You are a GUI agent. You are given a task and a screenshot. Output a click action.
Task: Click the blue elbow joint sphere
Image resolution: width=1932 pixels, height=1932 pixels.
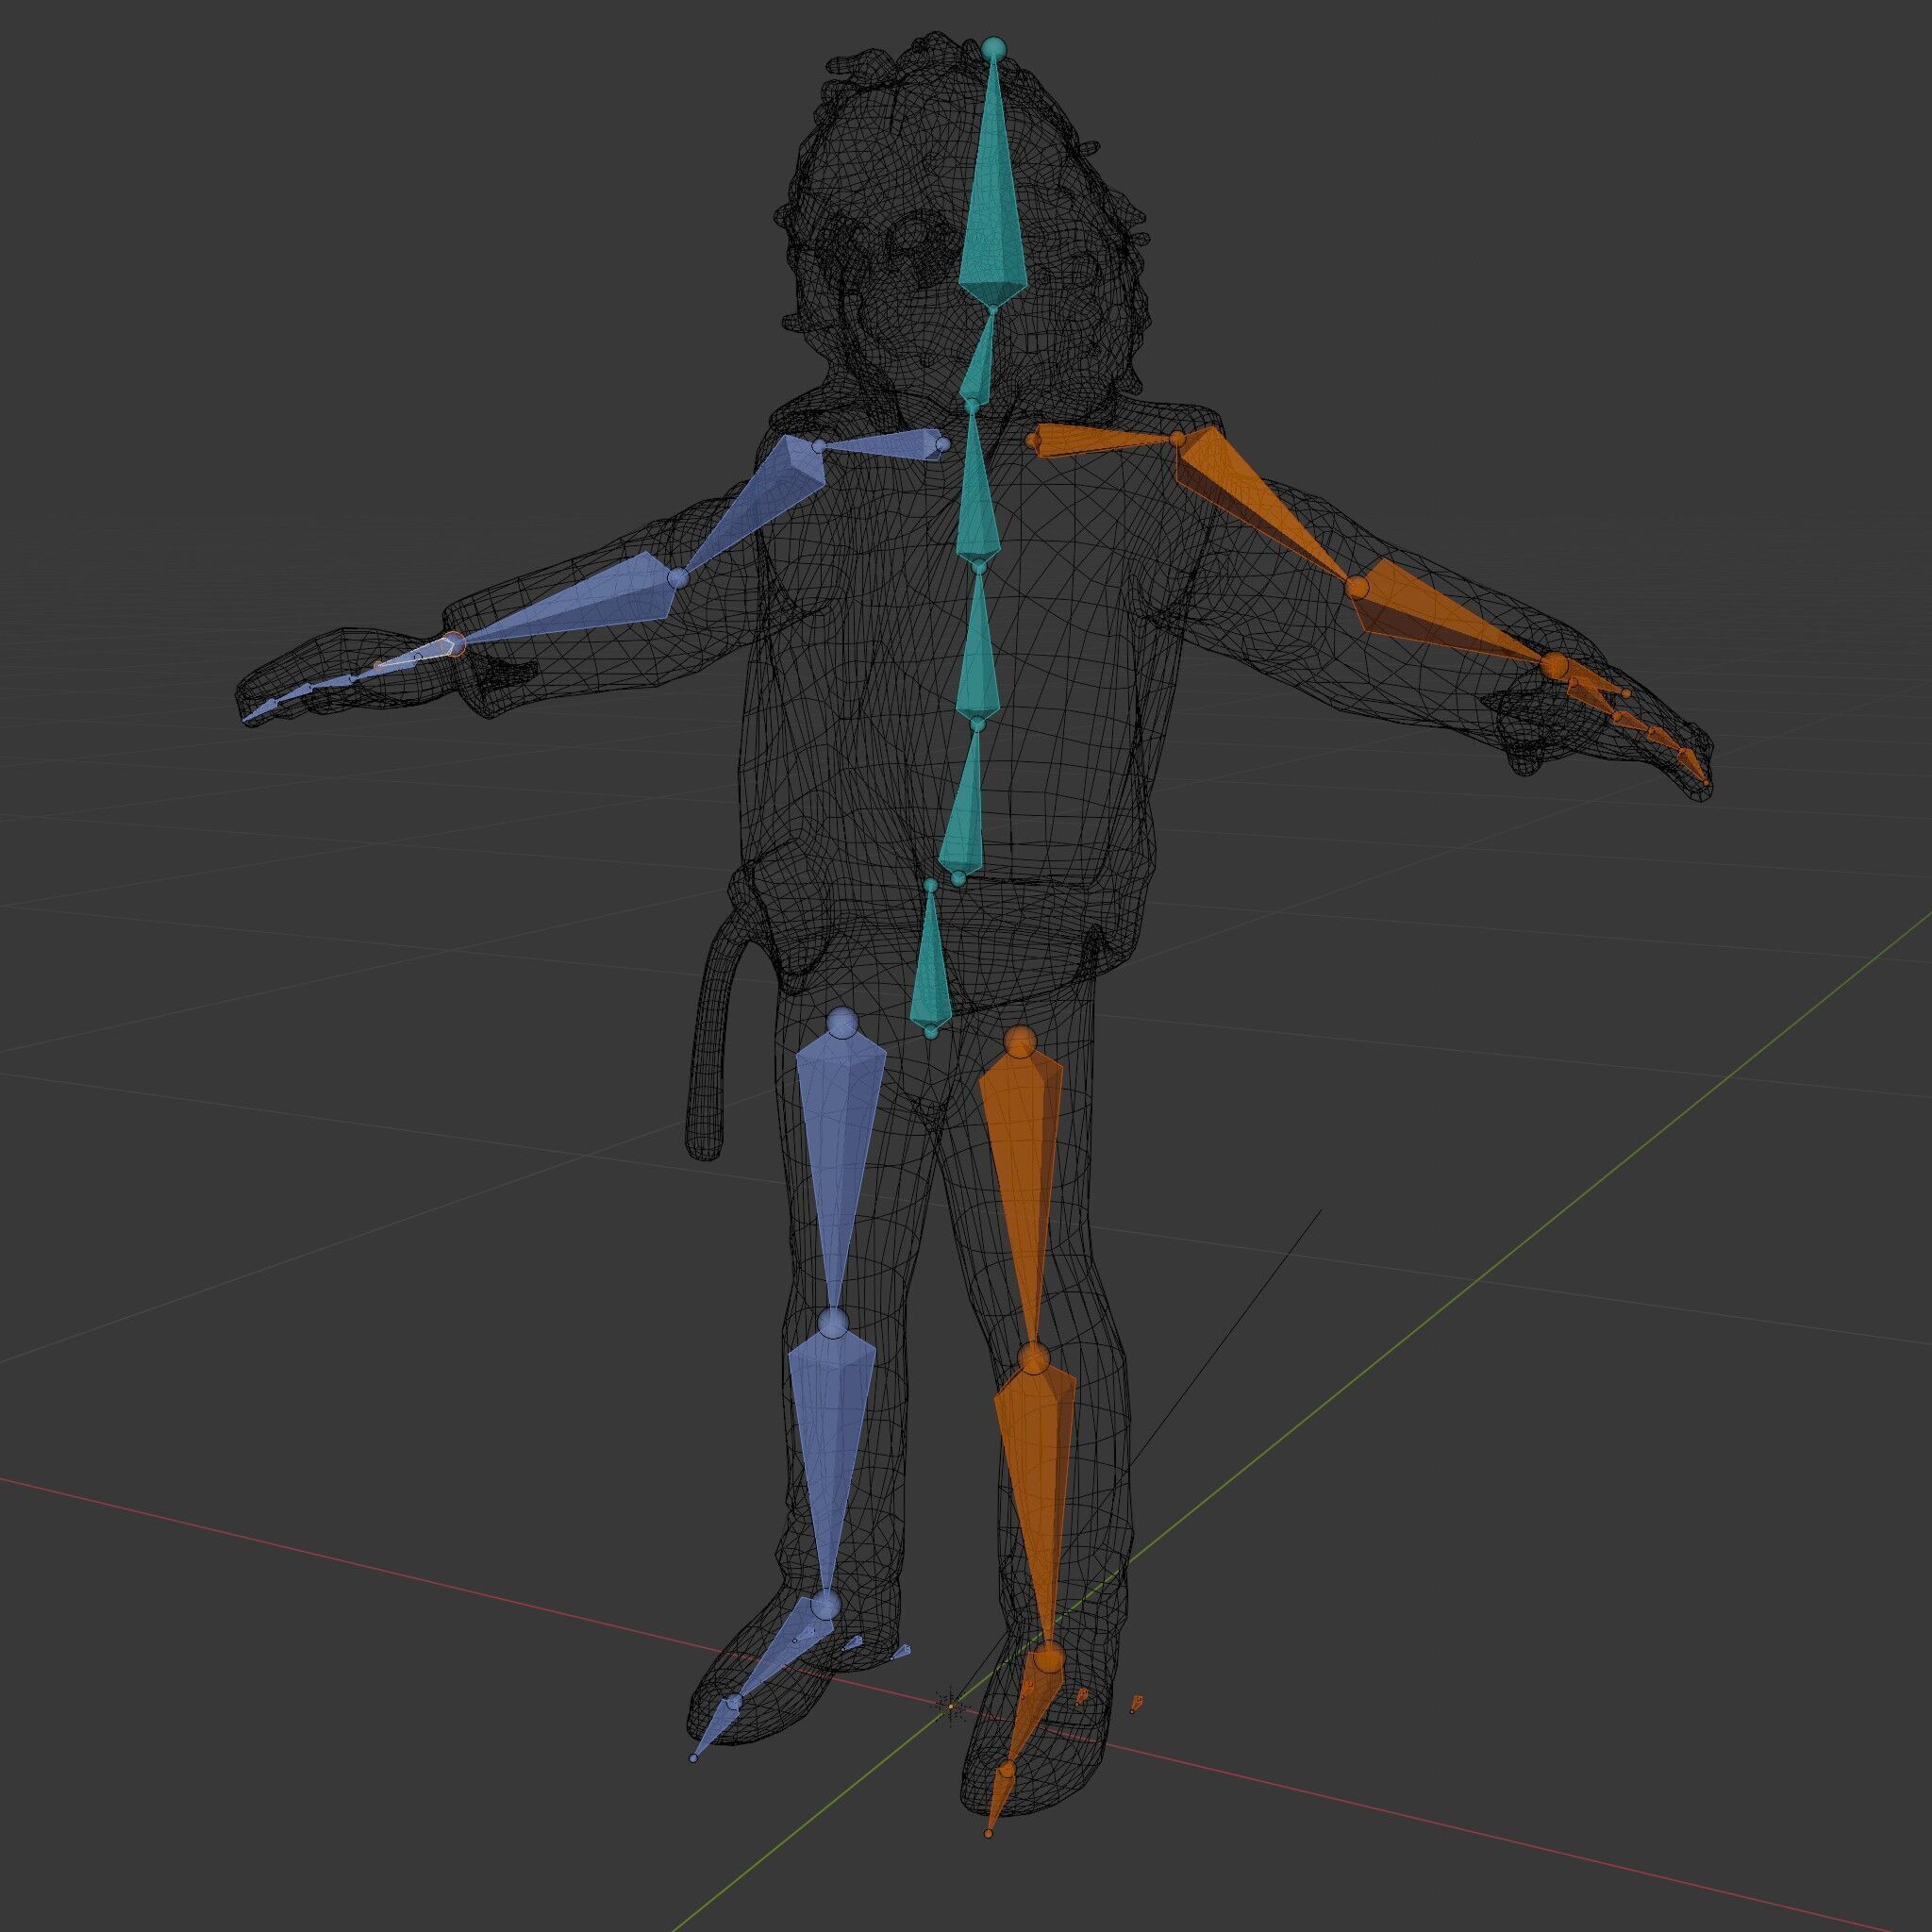point(678,578)
